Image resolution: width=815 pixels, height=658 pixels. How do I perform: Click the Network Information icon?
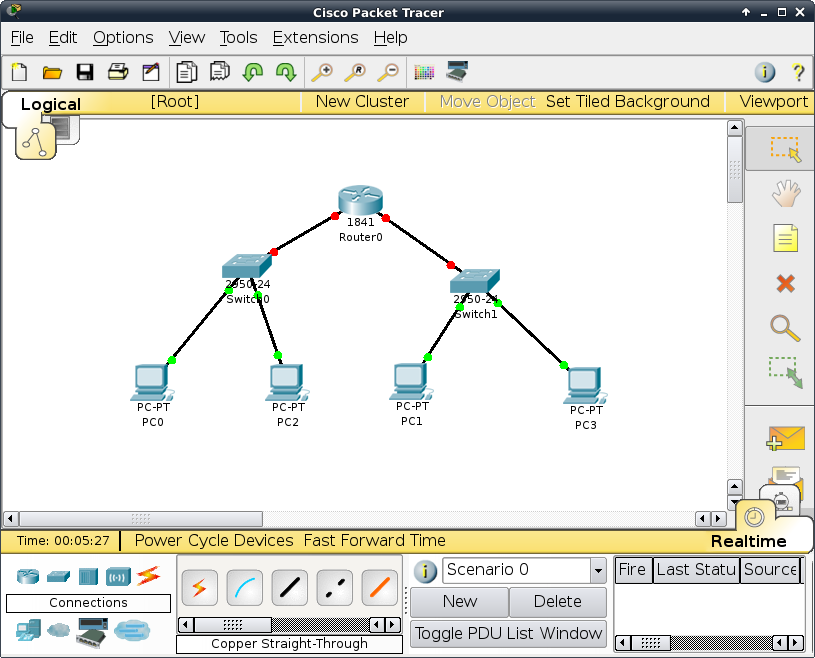[765, 72]
